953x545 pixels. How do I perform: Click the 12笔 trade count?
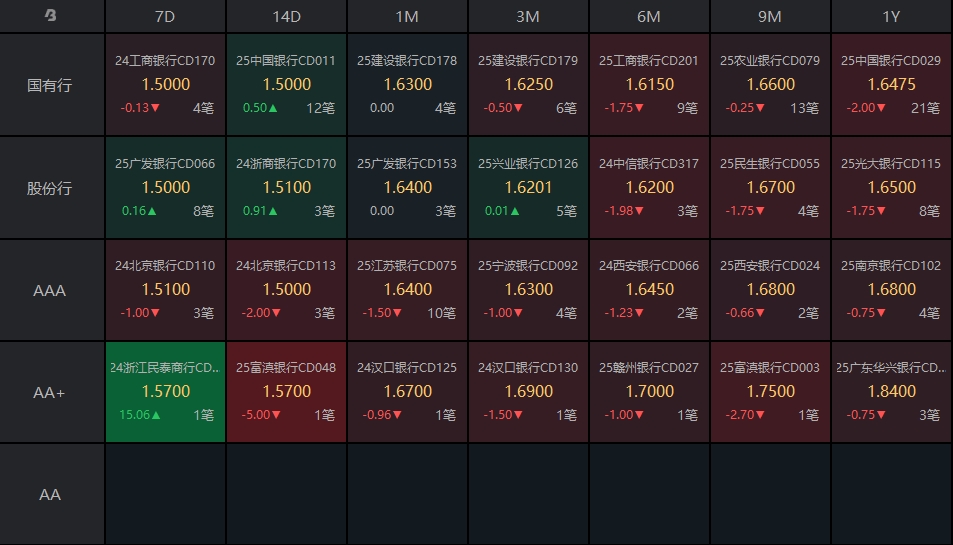(320, 108)
